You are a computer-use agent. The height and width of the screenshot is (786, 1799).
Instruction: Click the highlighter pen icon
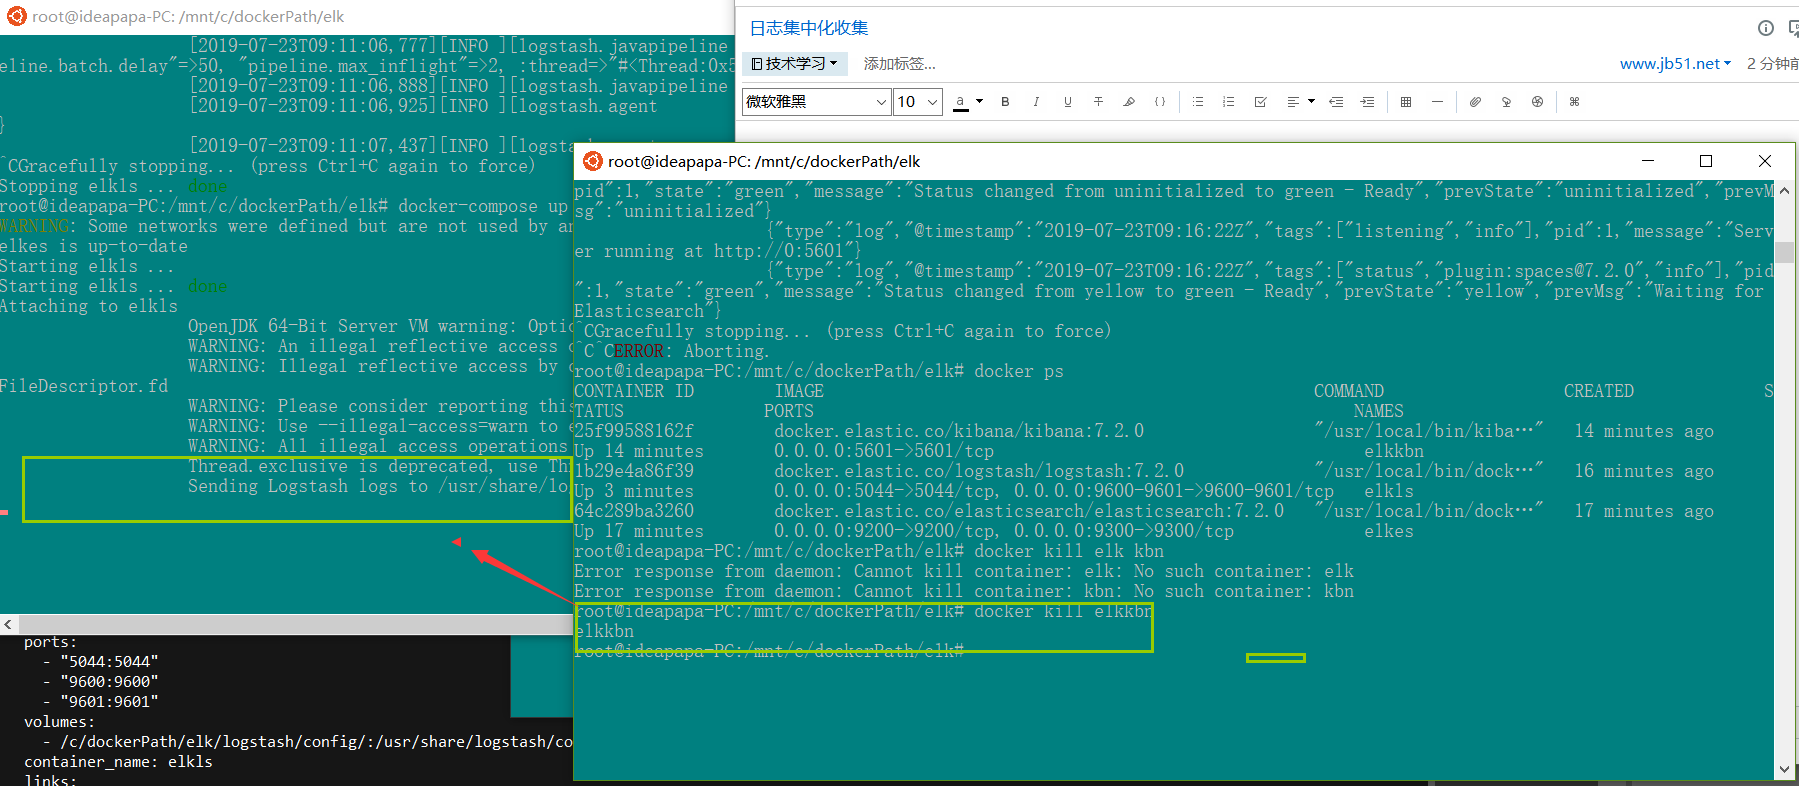(1129, 102)
